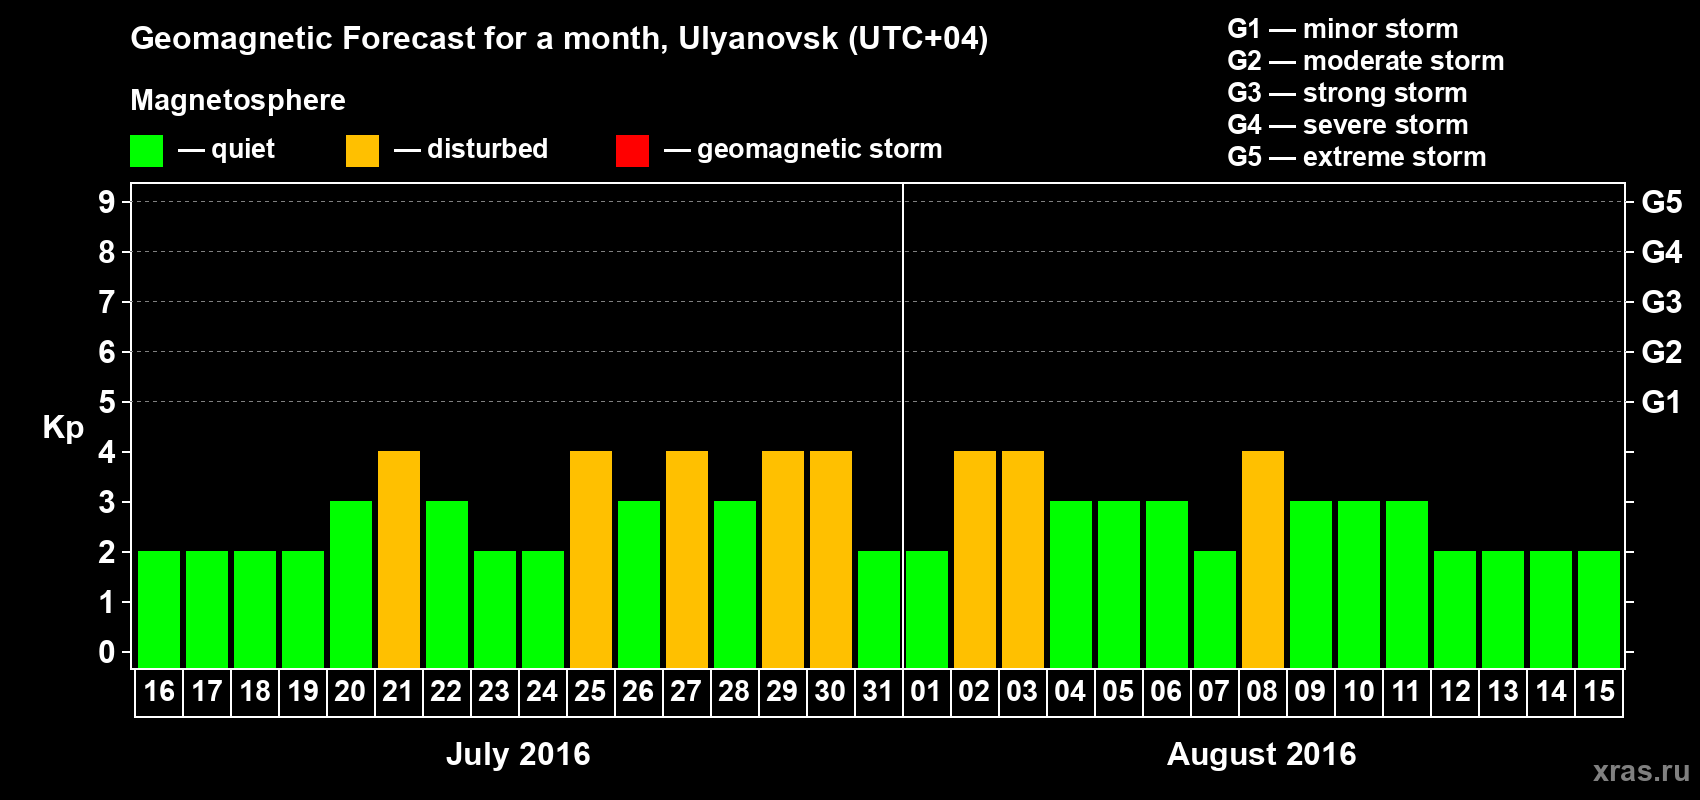
Task: Click Kp value 9 on left axis
Action: [107, 202]
